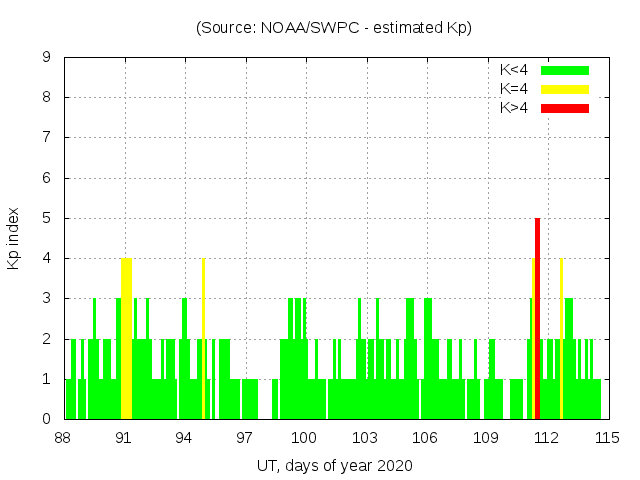
Task: Click the yellow K=4 legend swatch
Action: [565, 89]
